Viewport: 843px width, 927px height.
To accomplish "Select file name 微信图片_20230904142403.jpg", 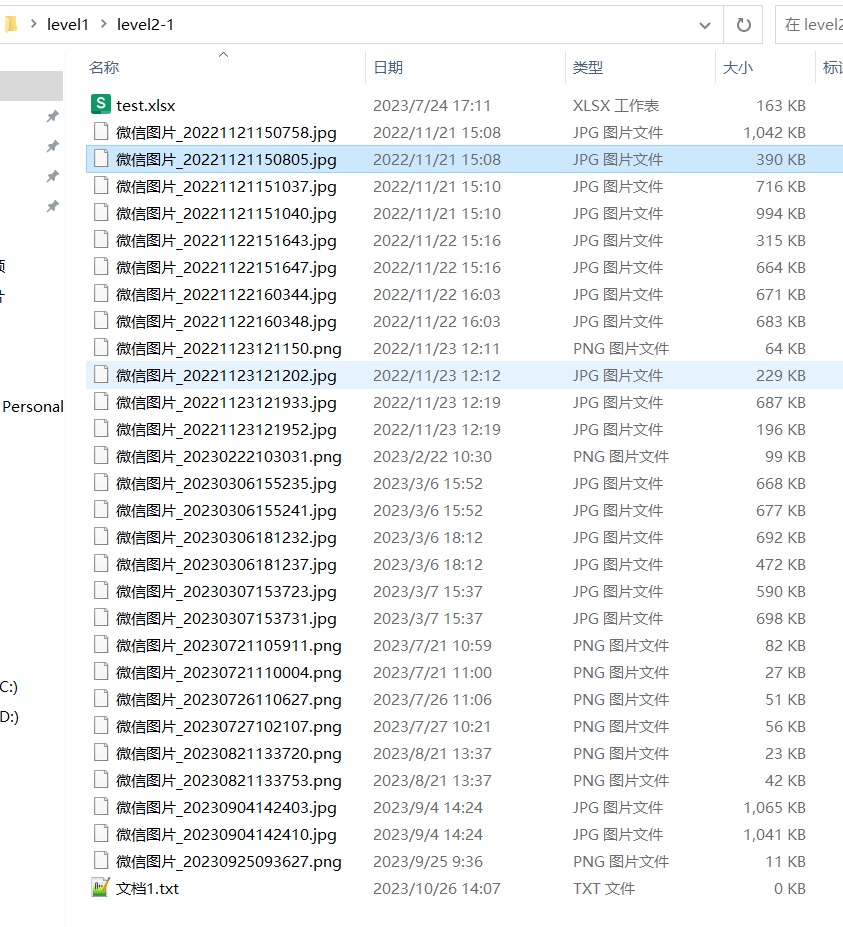I will (226, 808).
